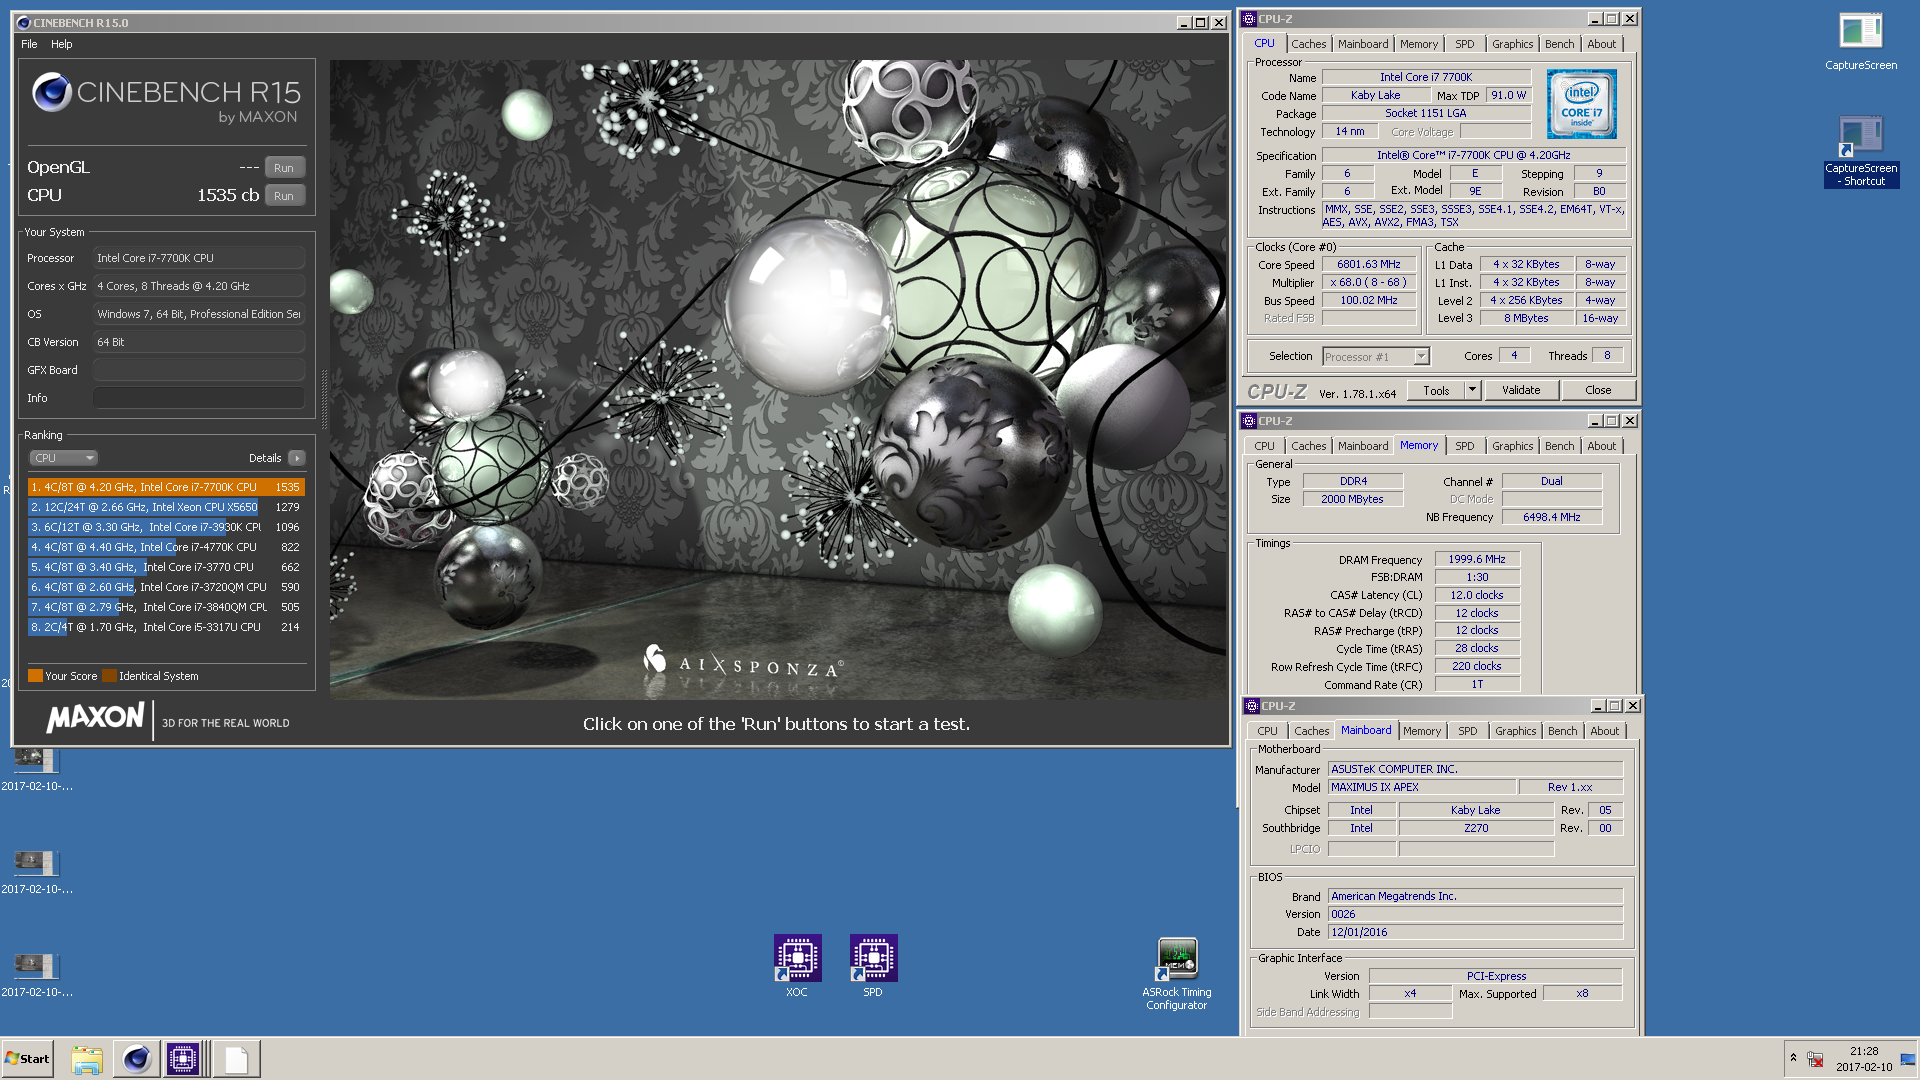Open Windows Explorer folder icon in taskbar

click(x=87, y=1059)
